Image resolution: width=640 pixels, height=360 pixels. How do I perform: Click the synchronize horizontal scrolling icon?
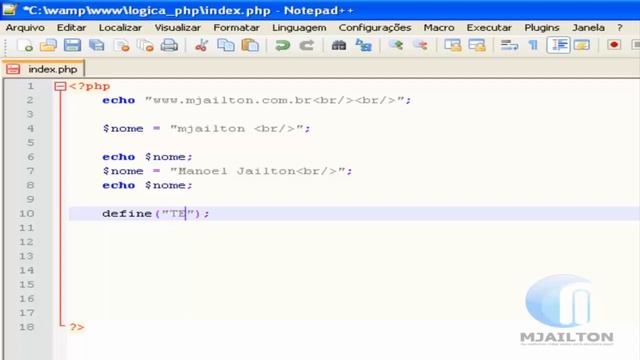click(x=477, y=45)
